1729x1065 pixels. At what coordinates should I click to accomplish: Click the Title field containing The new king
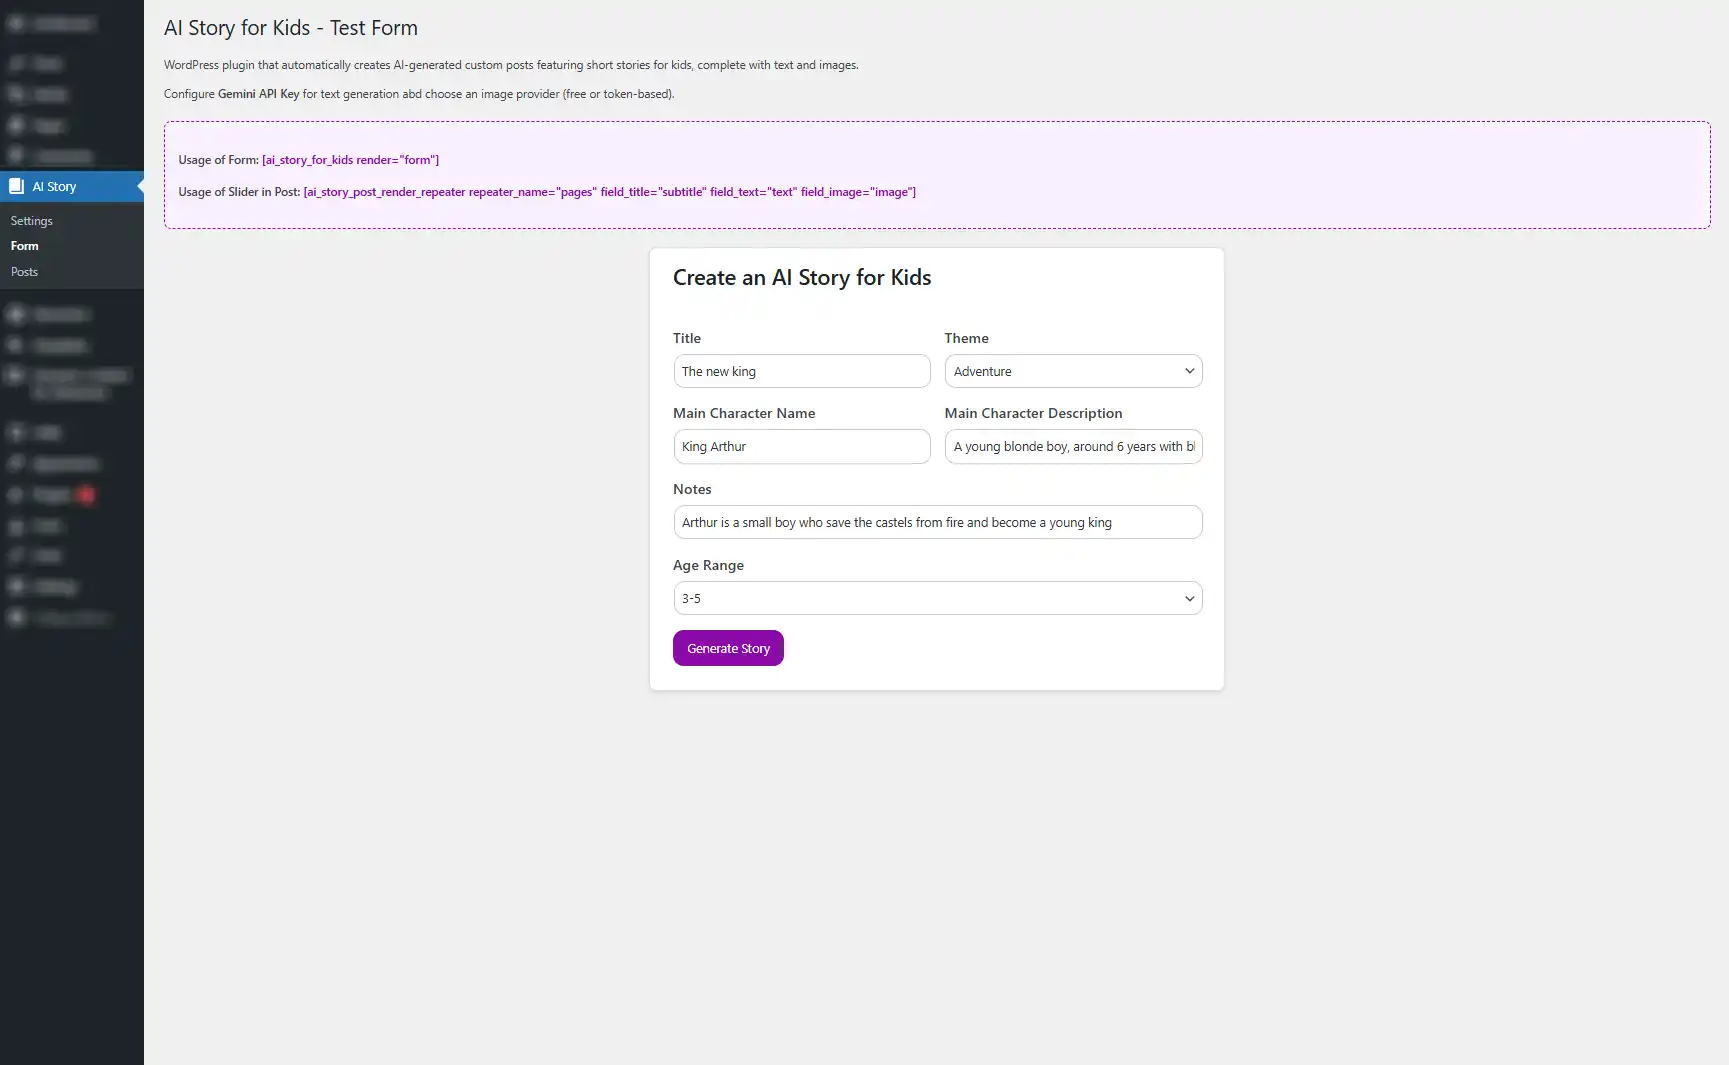[x=801, y=371]
